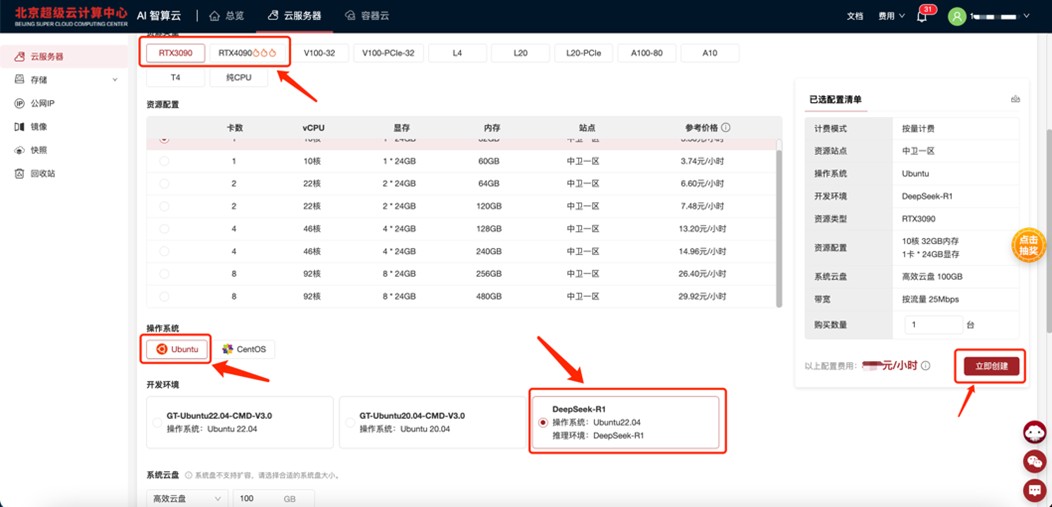Viewport: 1052px width, 507px height.
Task: Open the red message feedback icon
Action: (1035, 490)
